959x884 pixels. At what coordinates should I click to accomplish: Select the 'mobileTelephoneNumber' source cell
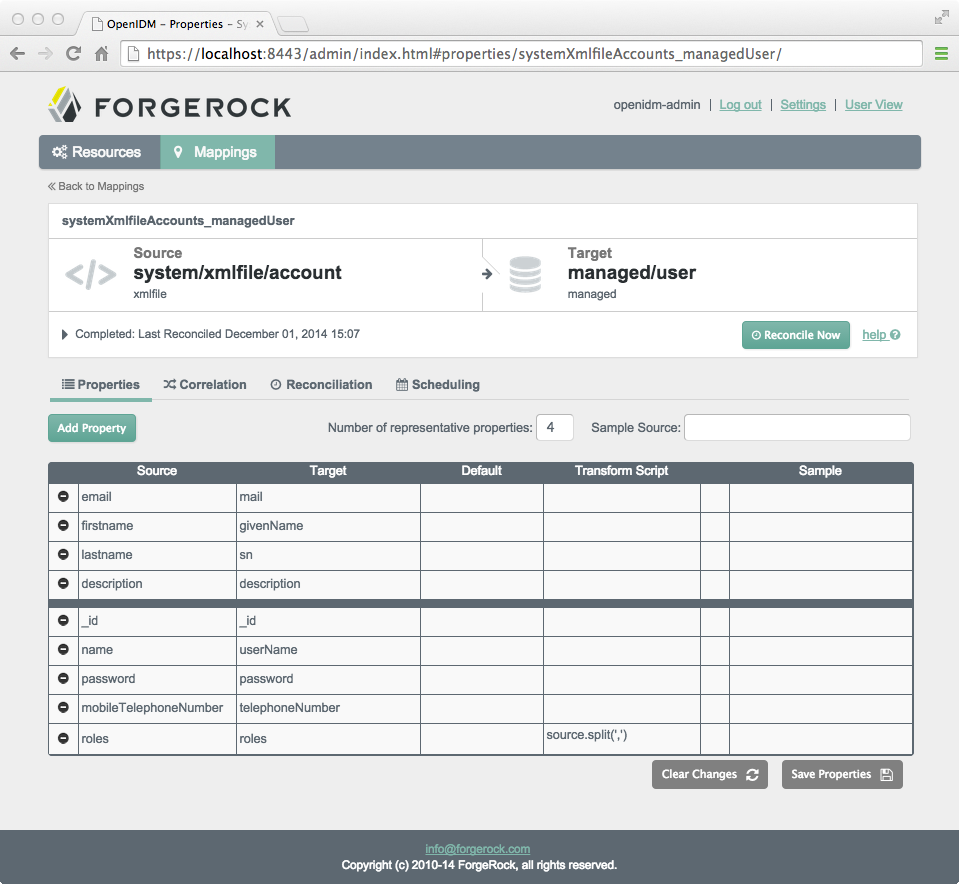point(157,708)
